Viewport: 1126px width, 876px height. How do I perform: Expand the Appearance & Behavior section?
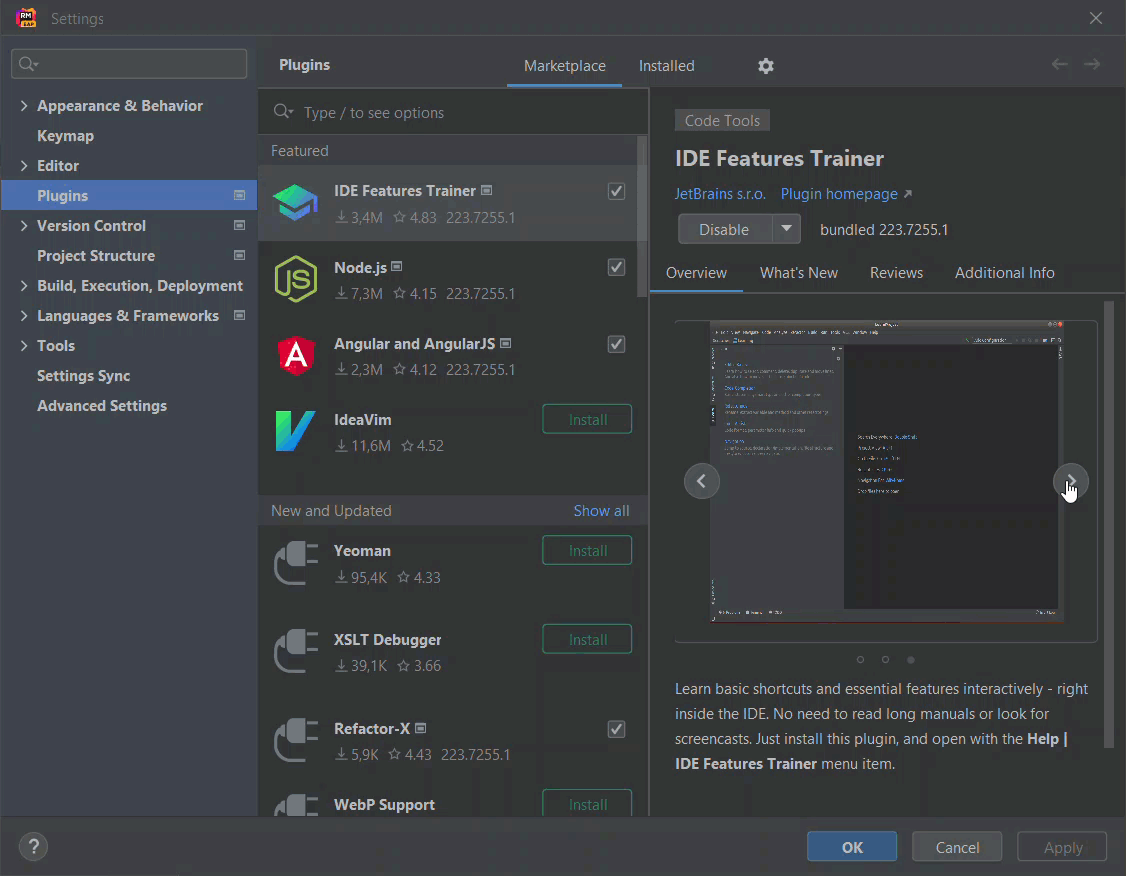24,106
